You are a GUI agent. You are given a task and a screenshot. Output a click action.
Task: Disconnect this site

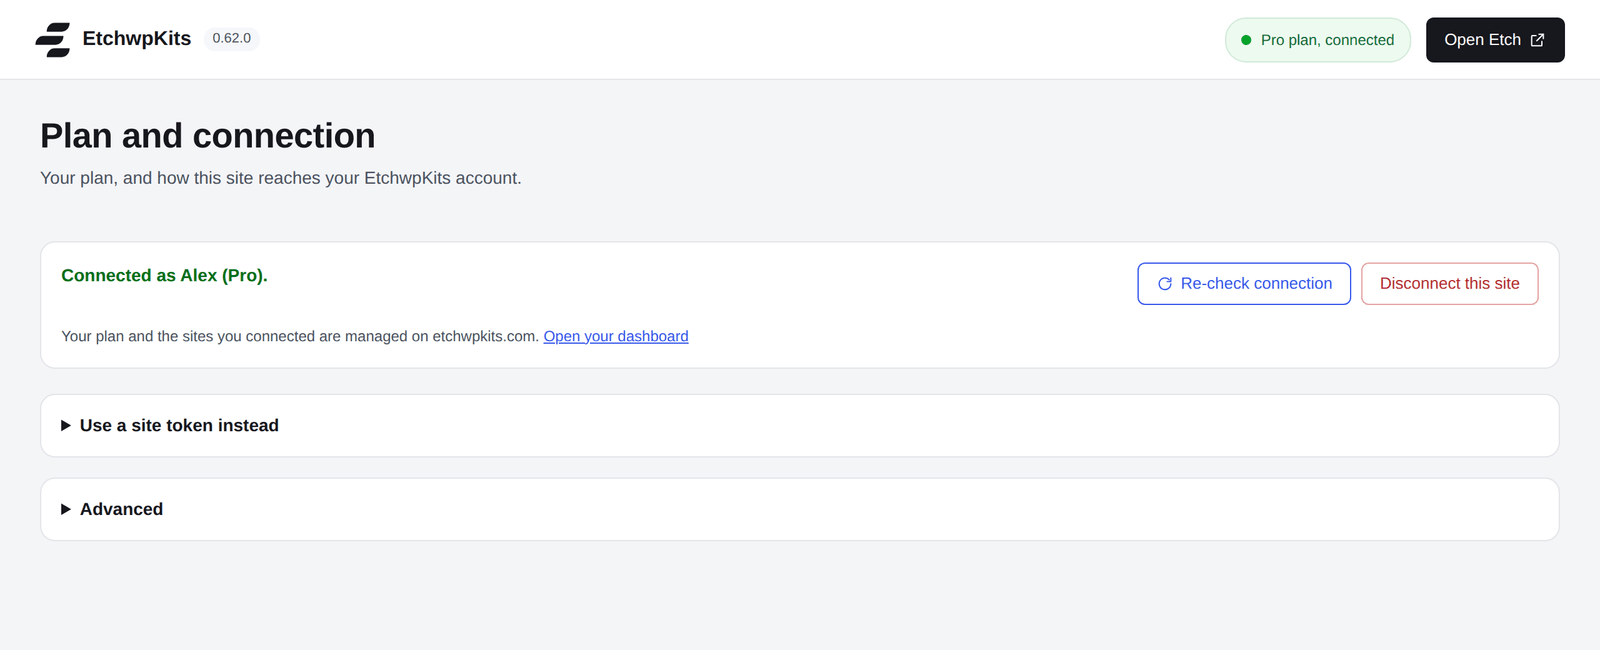click(1449, 284)
